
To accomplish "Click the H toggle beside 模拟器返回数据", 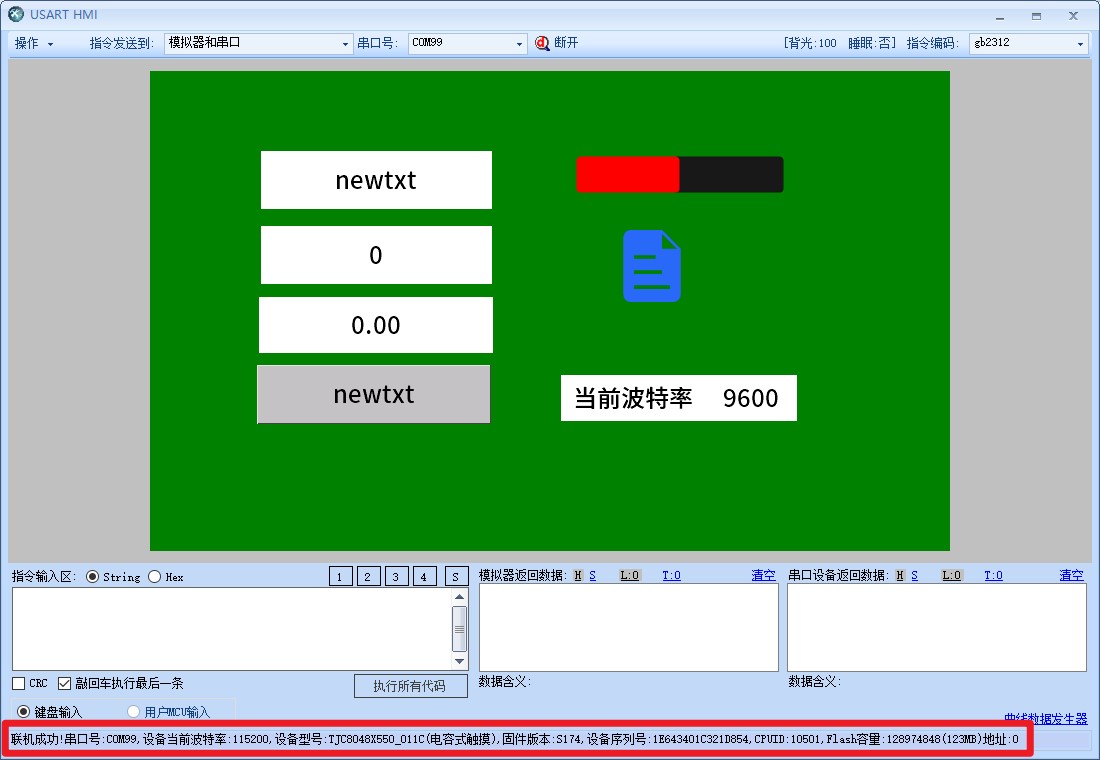I will 578,575.
